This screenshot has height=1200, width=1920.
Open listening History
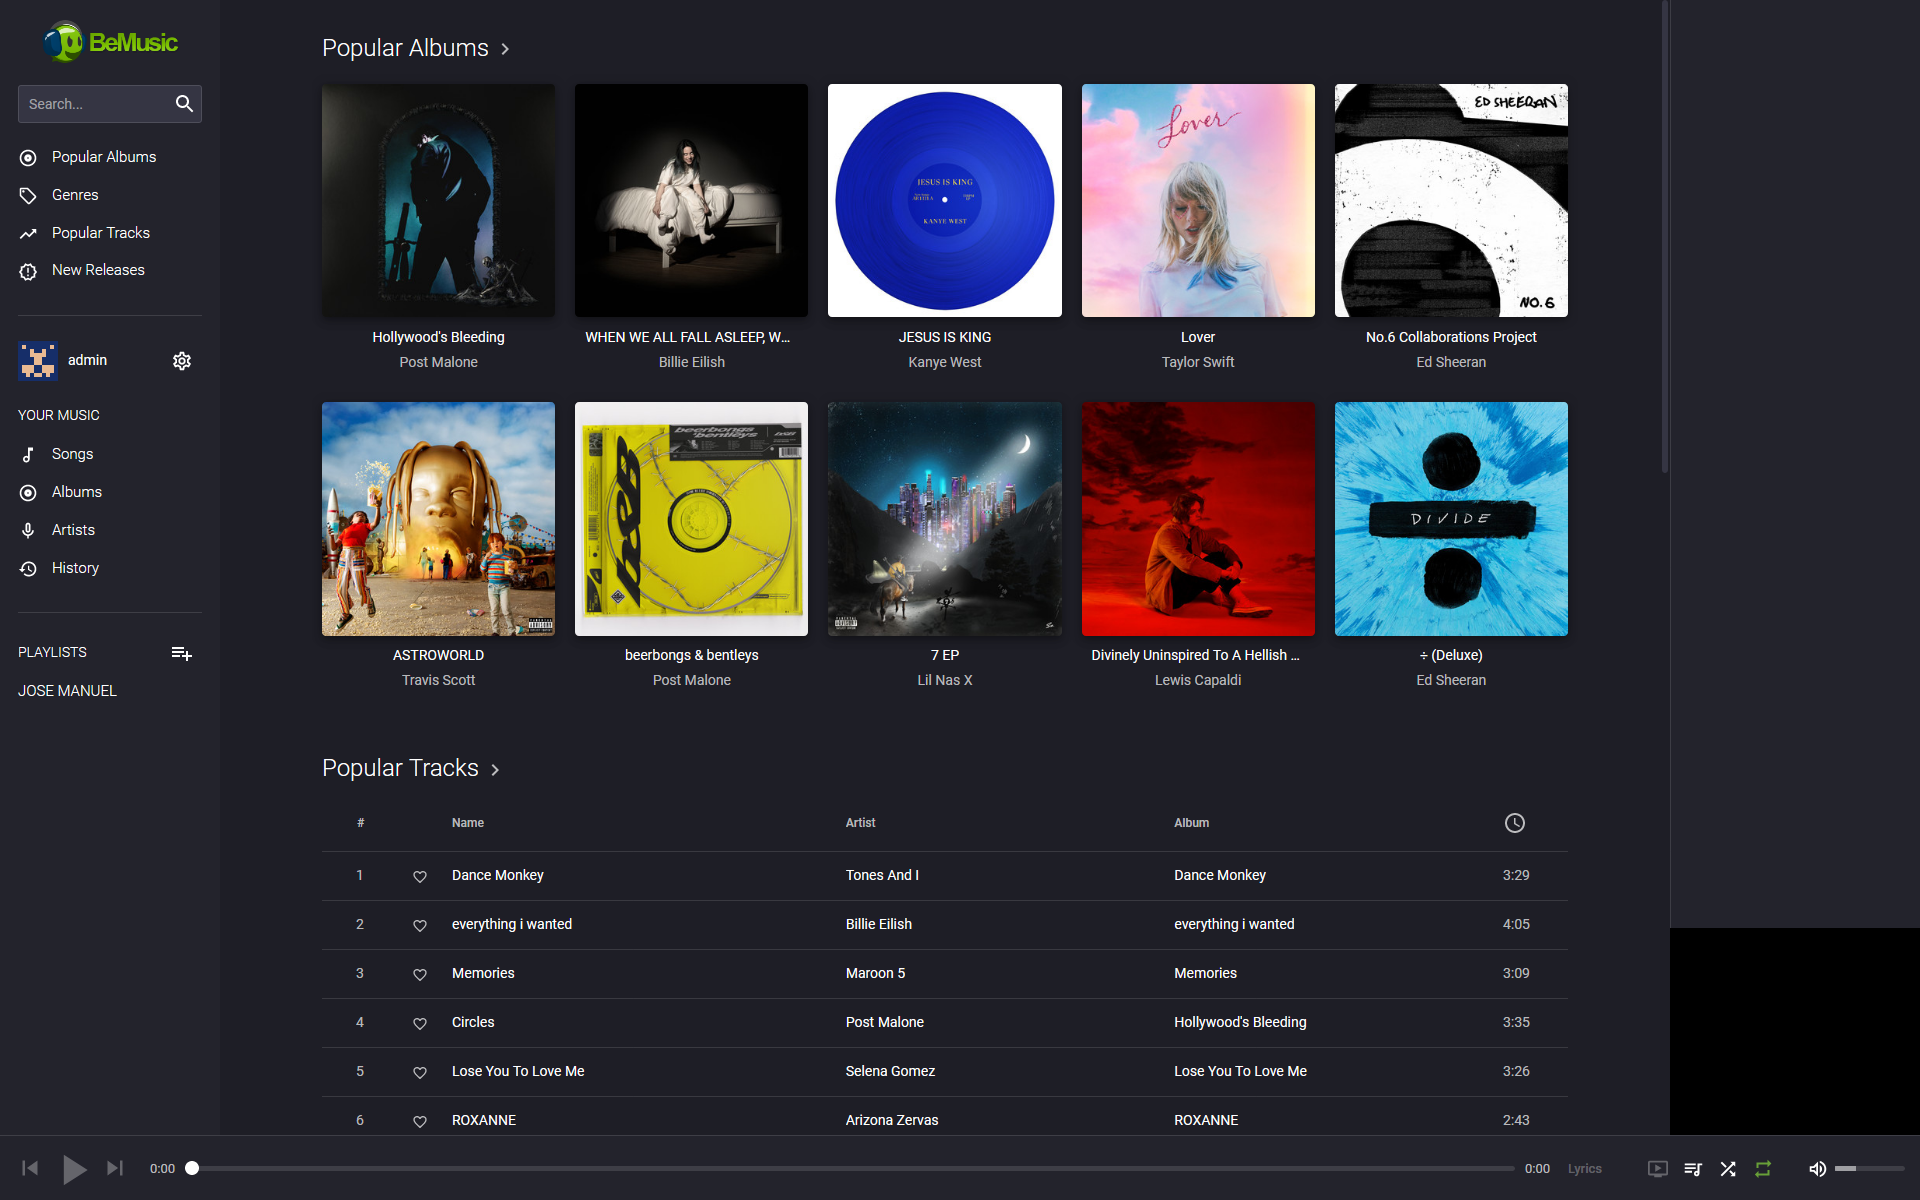pyautogui.click(x=75, y=568)
